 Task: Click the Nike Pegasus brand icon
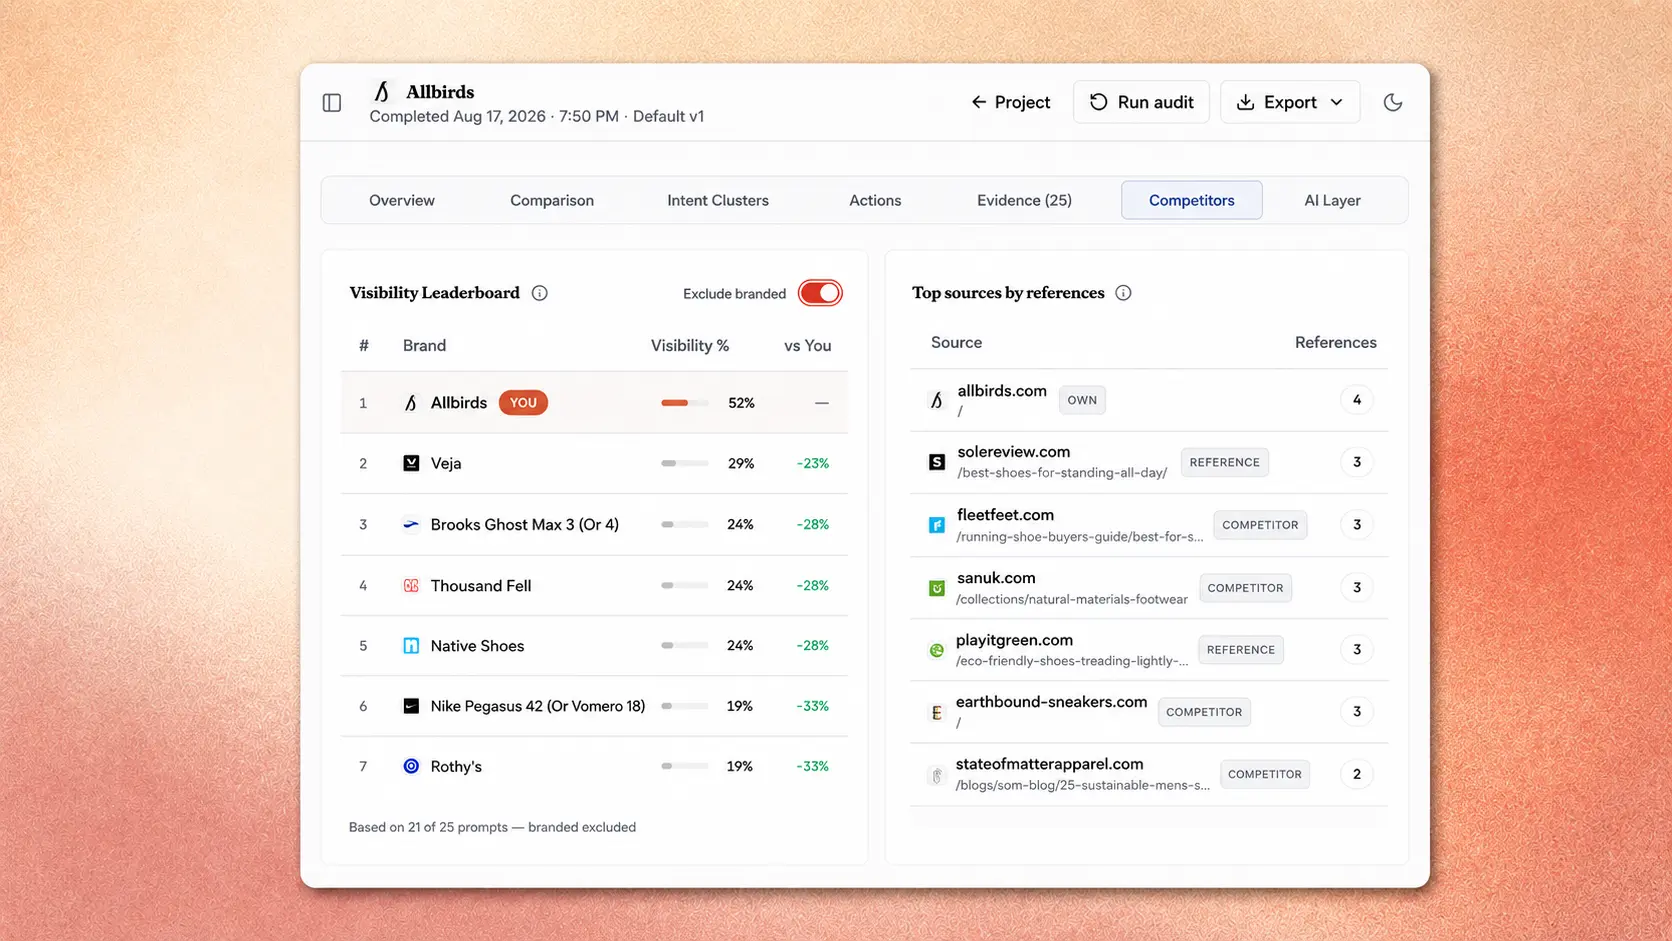coord(411,706)
